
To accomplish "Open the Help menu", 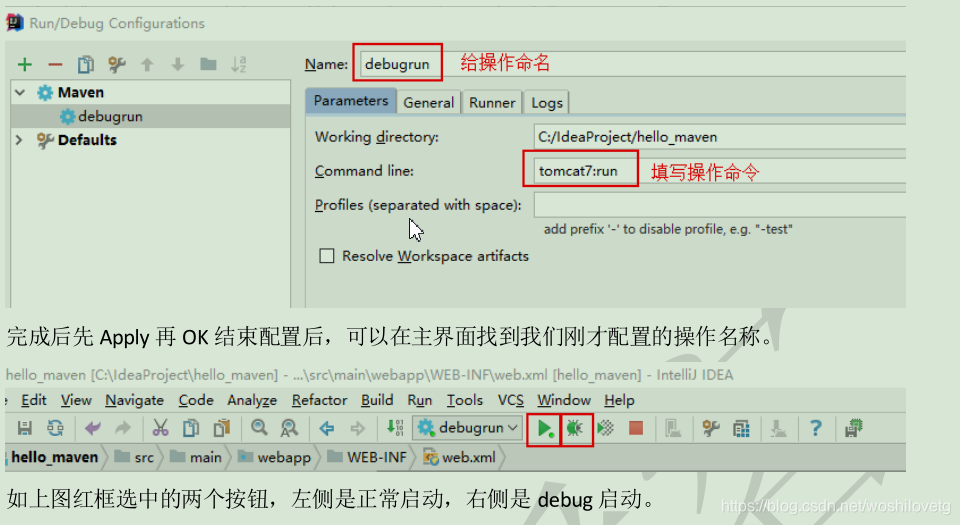I will click(620, 400).
